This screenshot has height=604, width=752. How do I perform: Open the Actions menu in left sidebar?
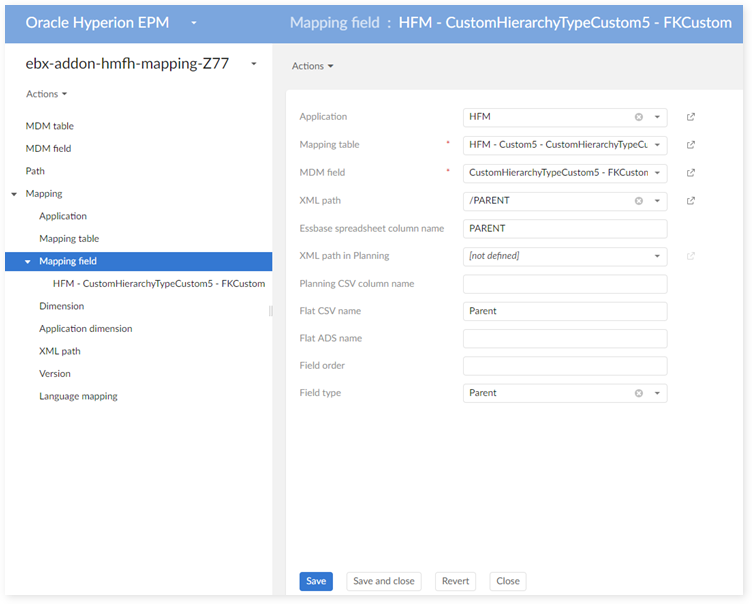click(47, 94)
